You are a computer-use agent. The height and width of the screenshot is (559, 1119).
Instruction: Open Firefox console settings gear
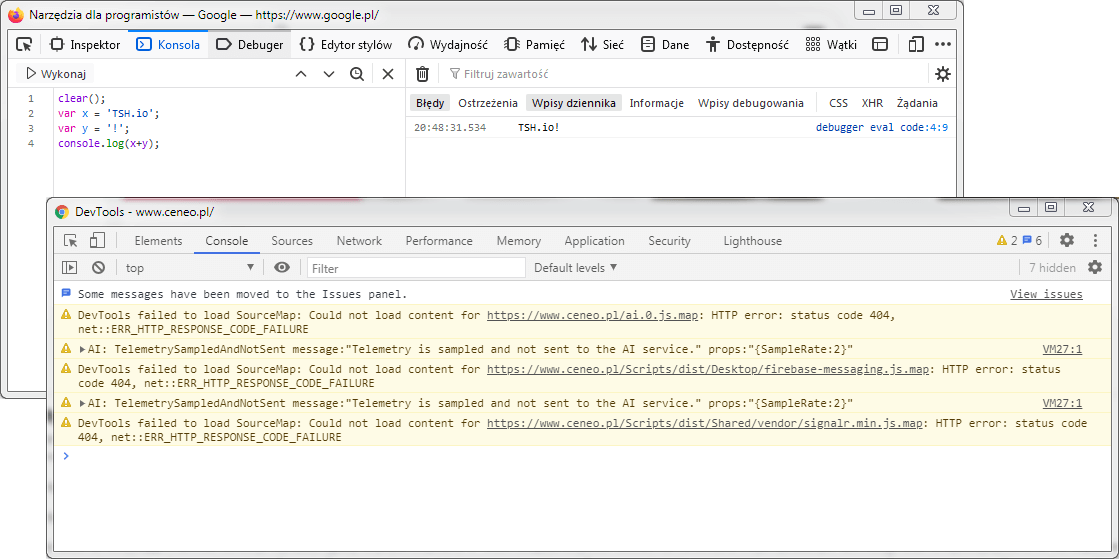943,74
